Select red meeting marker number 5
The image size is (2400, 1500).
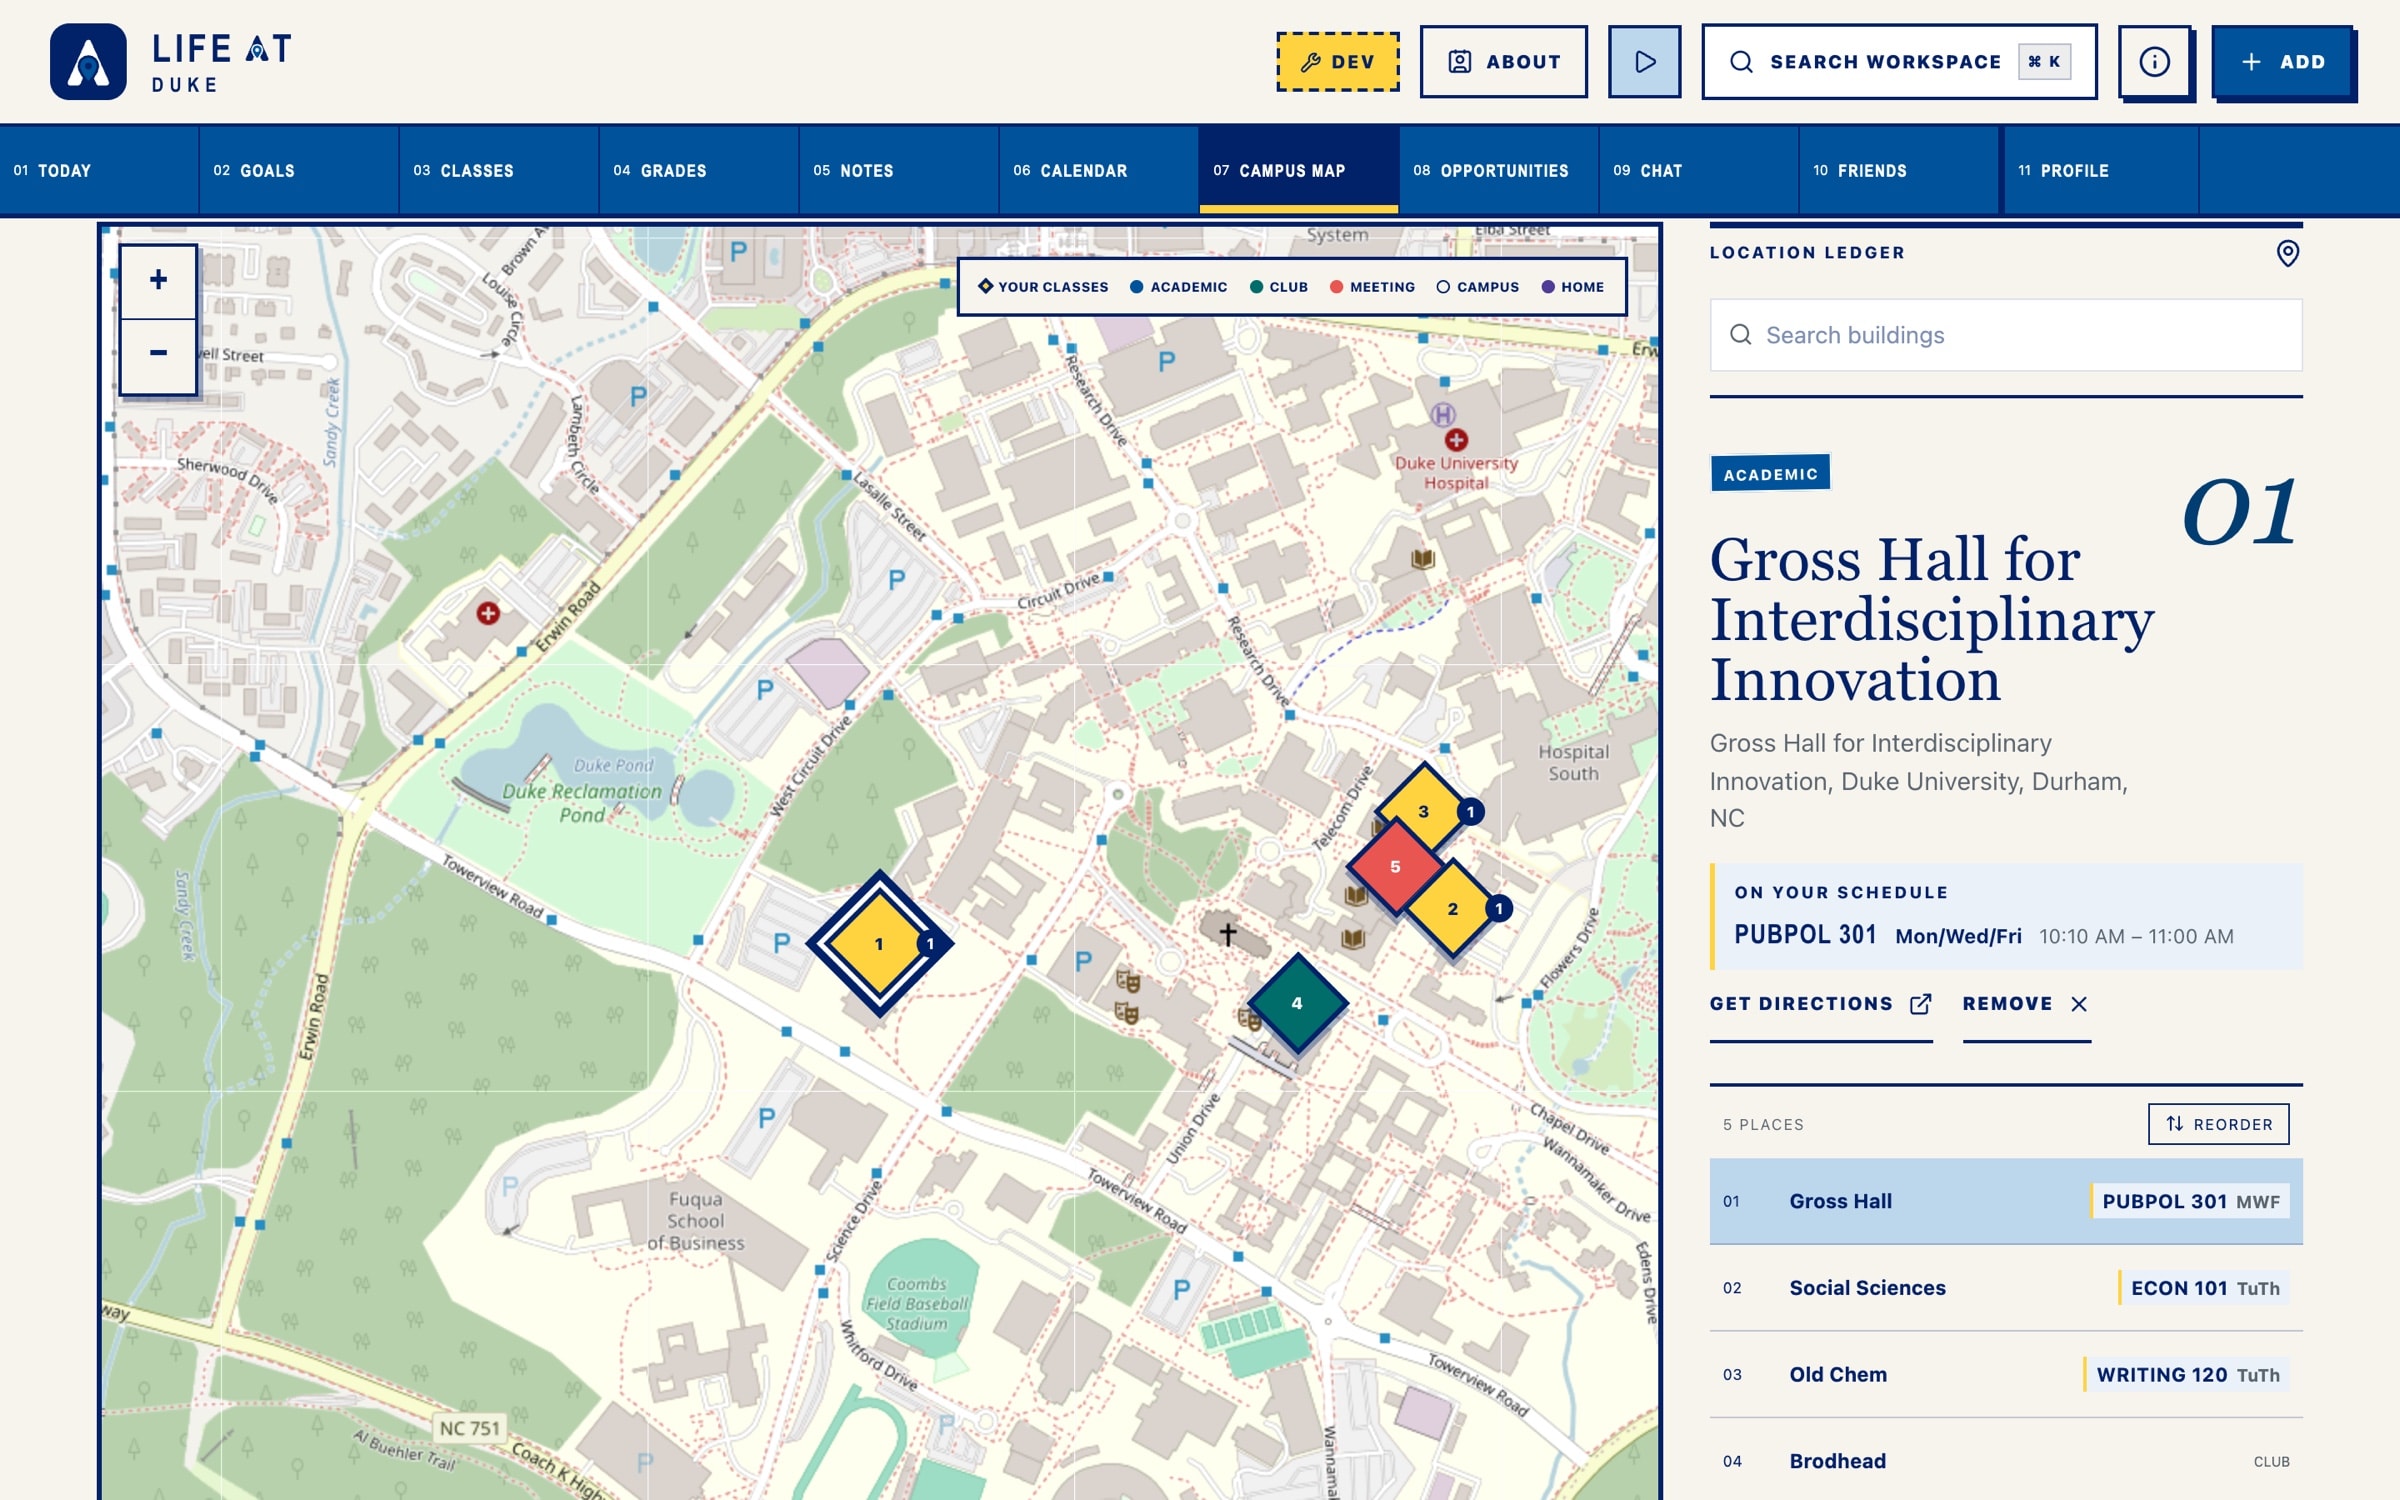click(x=1395, y=866)
